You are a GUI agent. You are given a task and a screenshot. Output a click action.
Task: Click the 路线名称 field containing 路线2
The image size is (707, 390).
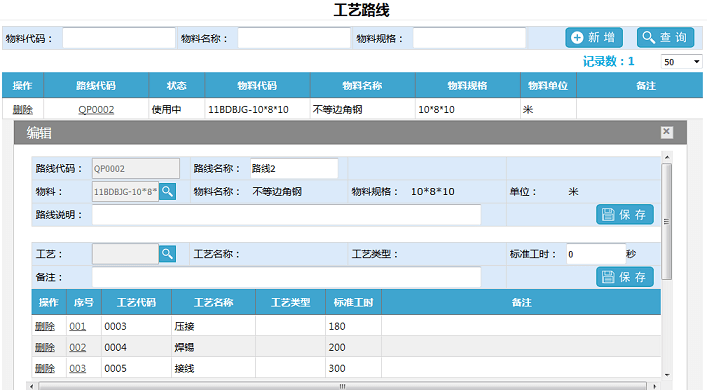294,169
